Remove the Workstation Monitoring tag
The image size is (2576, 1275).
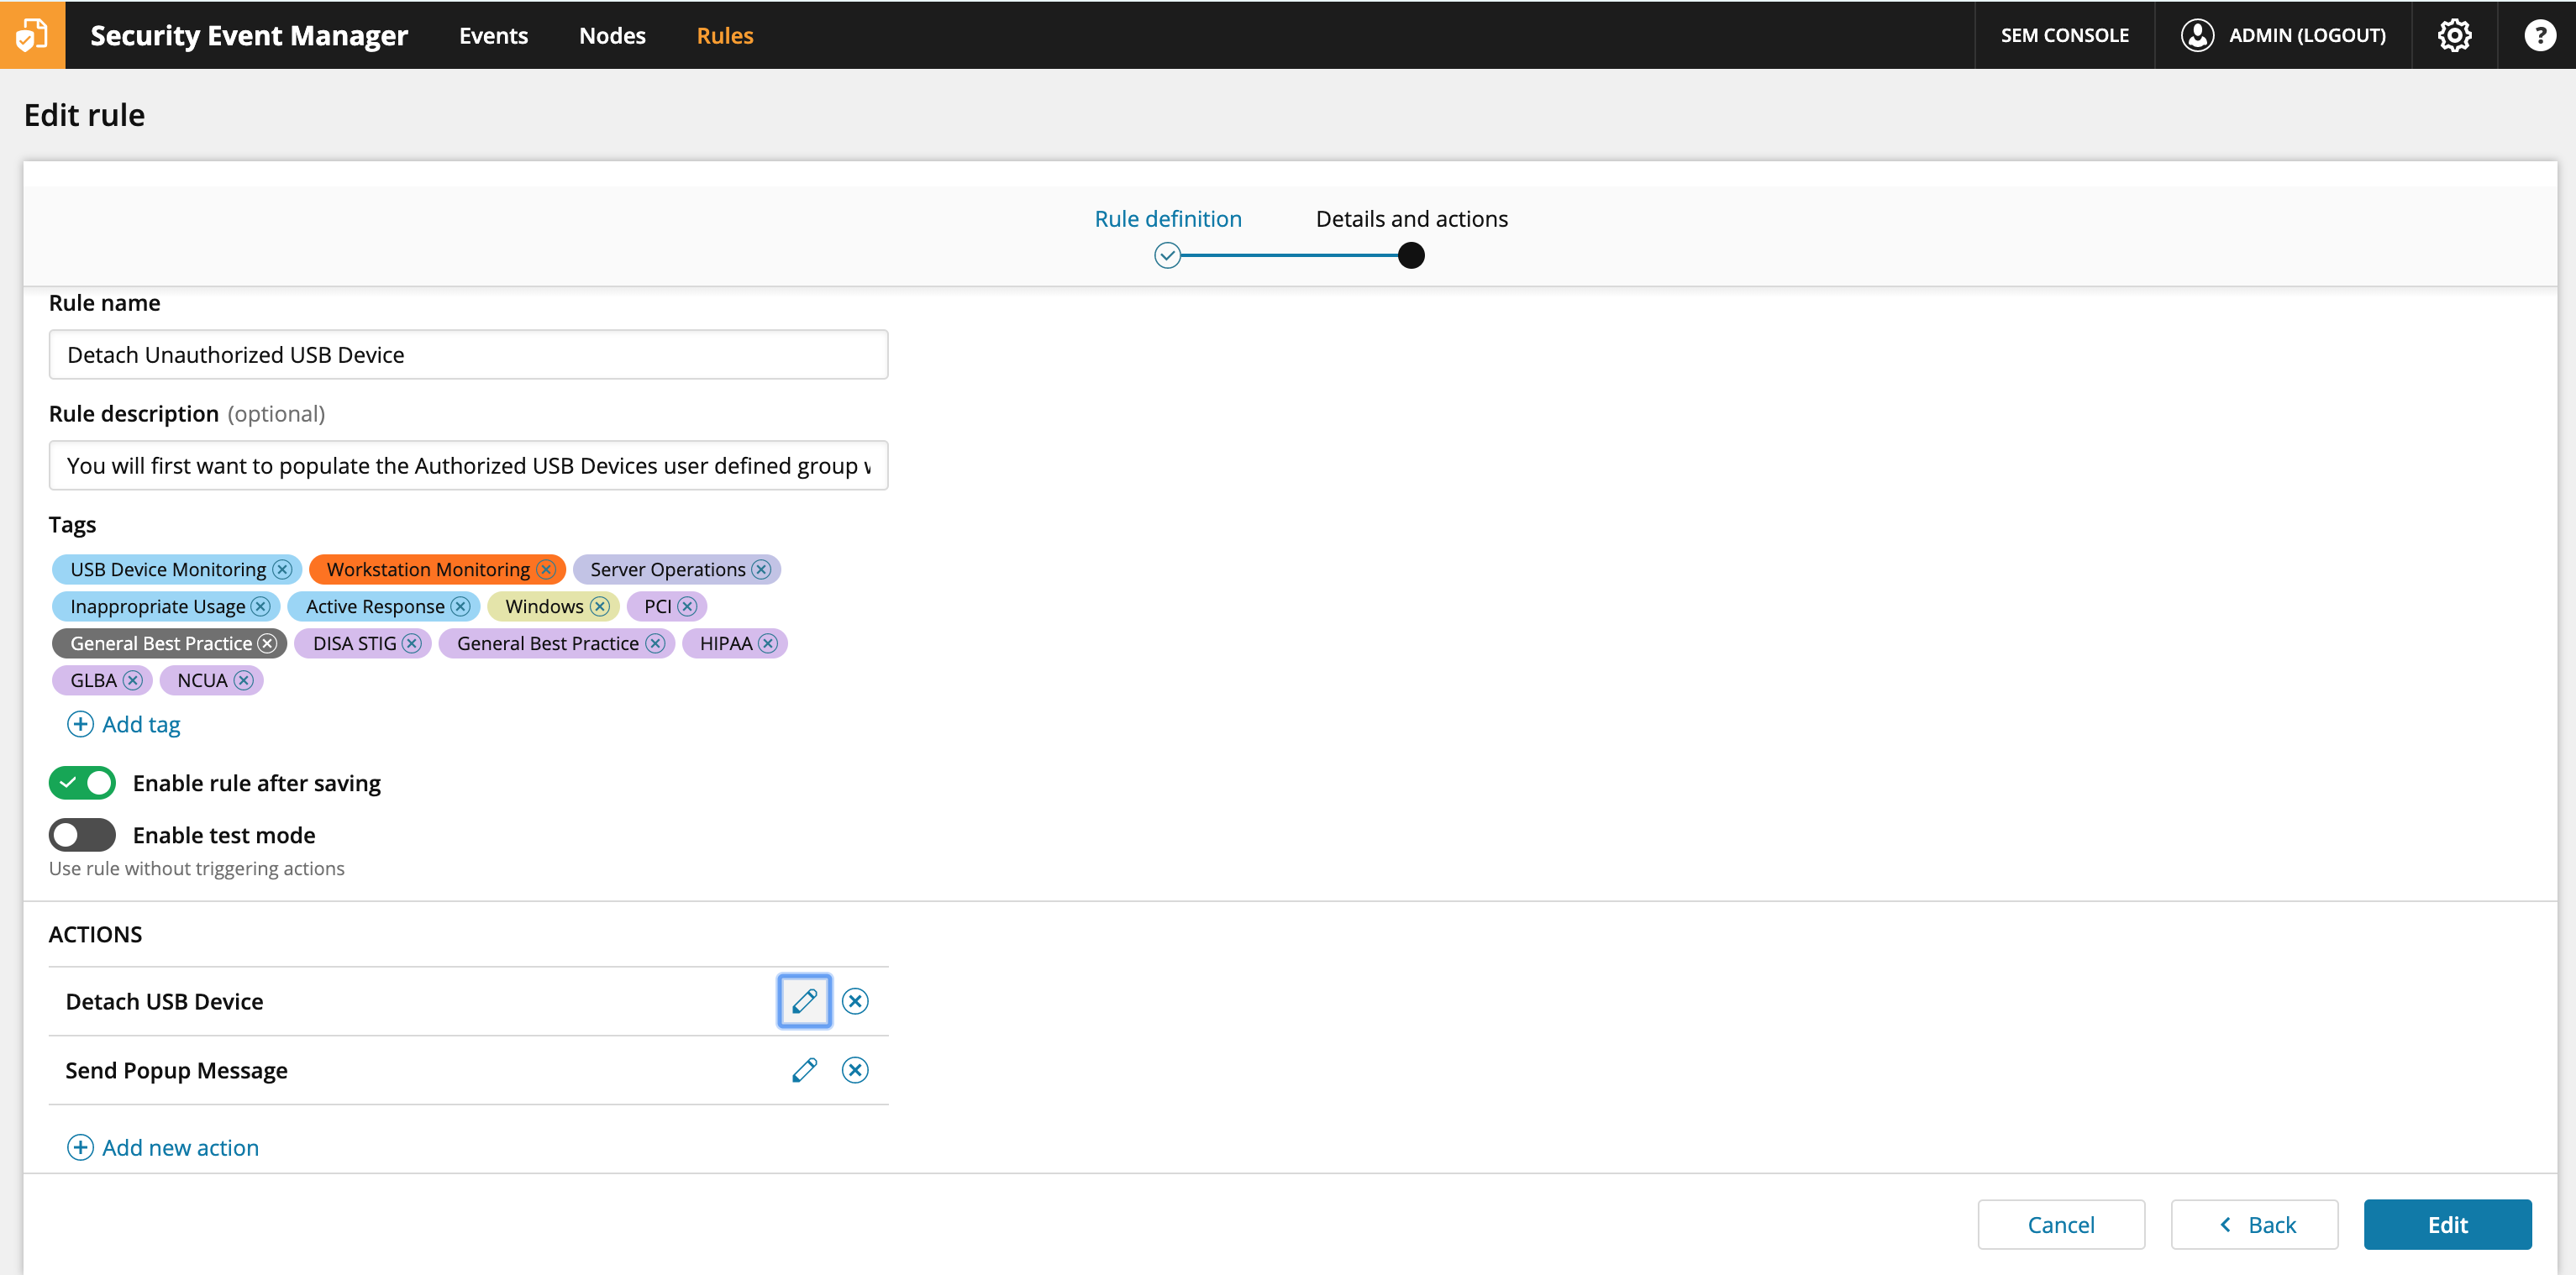tap(546, 568)
